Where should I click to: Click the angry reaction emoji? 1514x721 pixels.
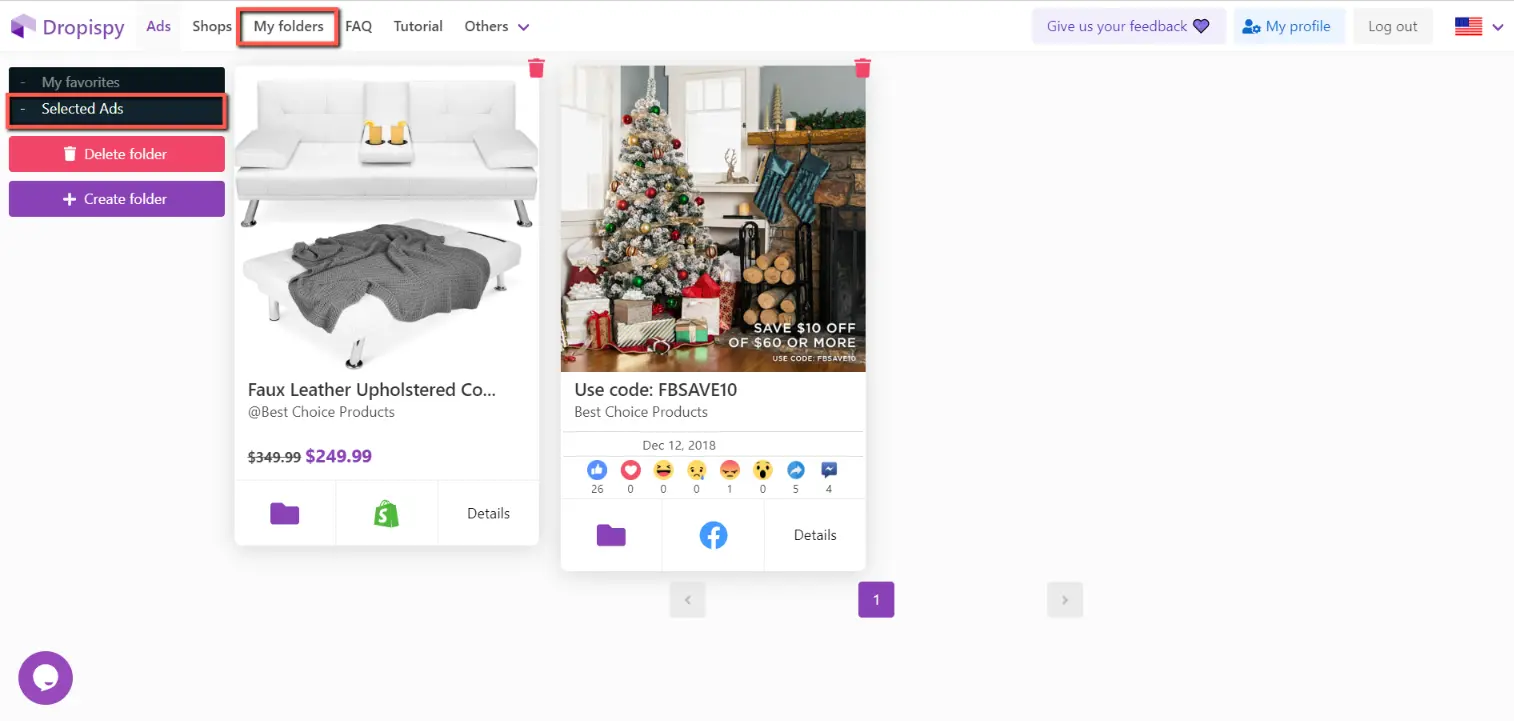(x=729, y=470)
